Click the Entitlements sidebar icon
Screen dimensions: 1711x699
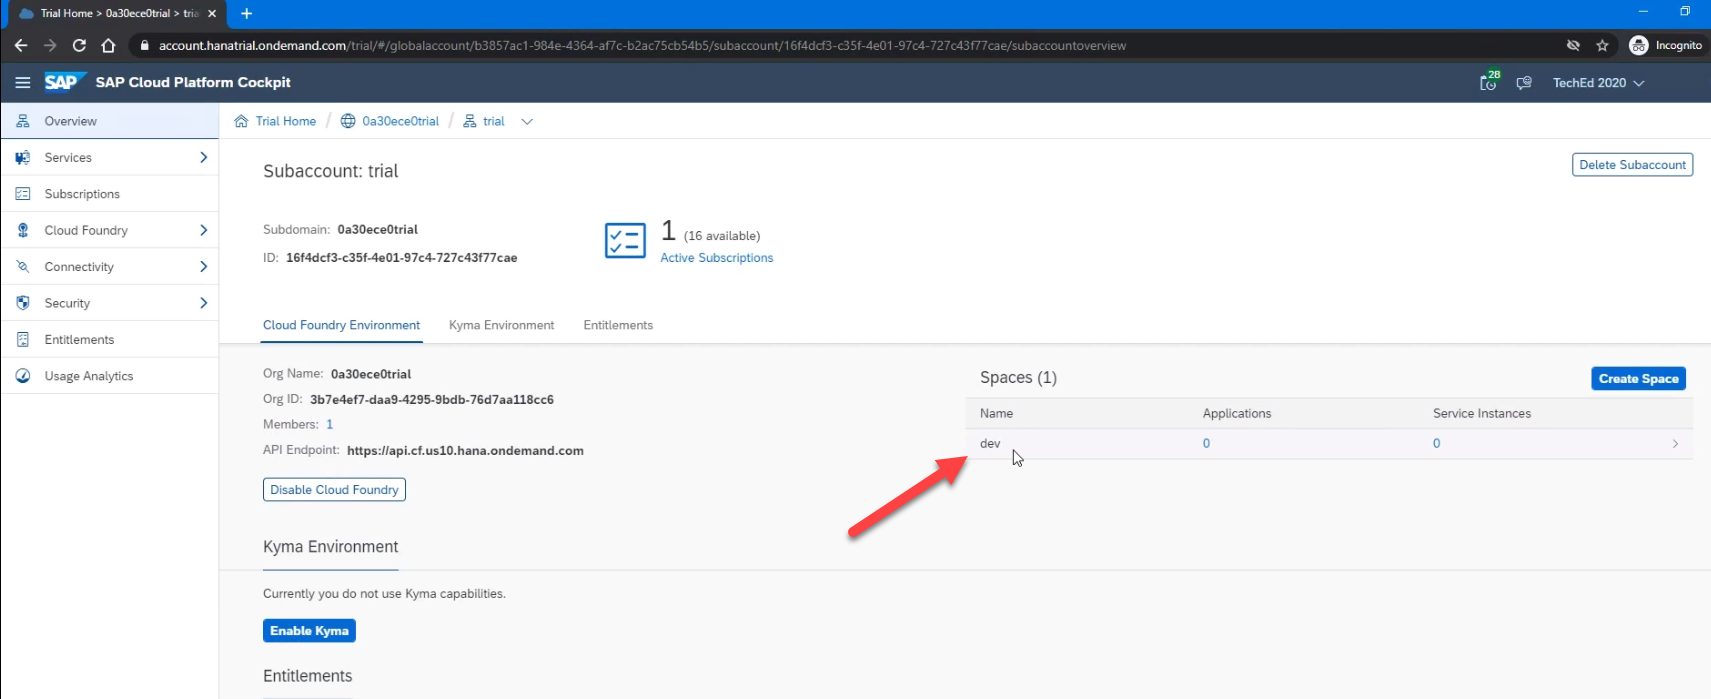23,340
